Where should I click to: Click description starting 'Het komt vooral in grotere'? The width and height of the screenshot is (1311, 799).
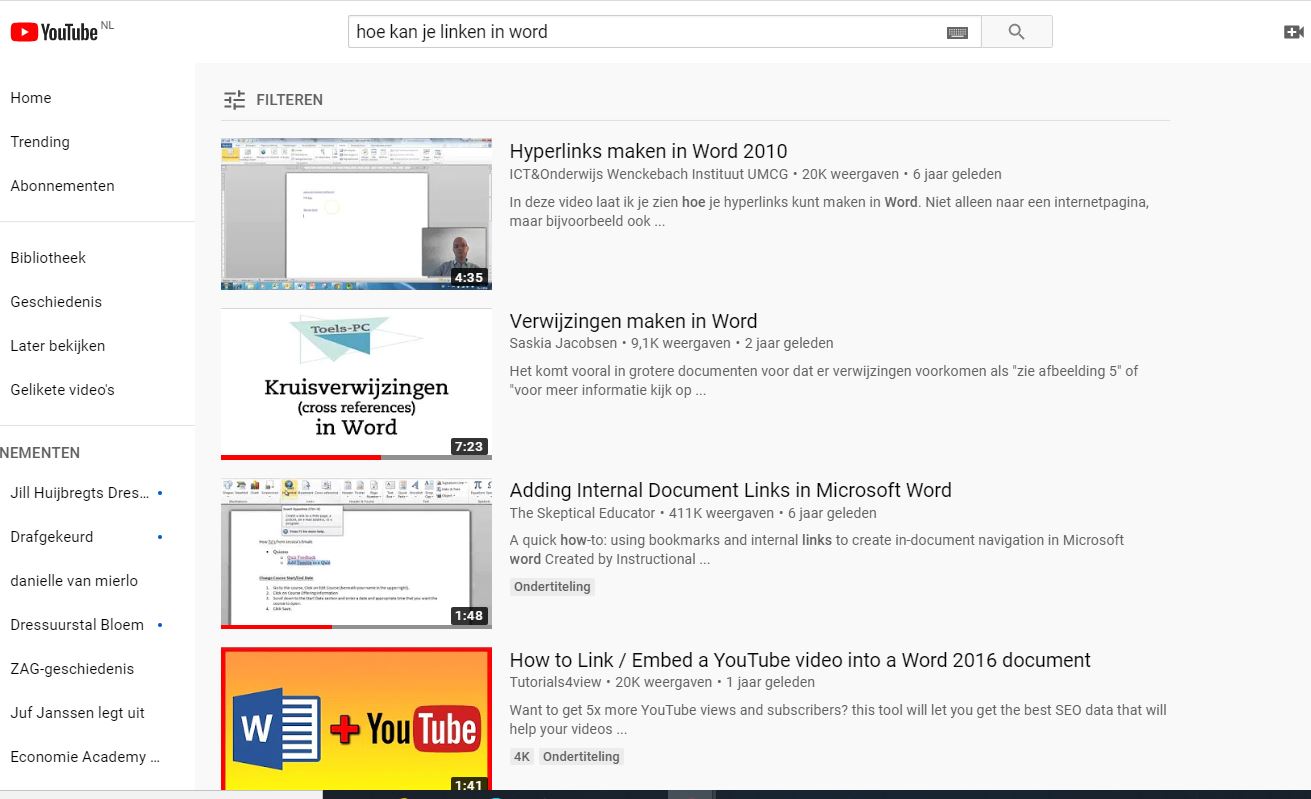[824, 380]
